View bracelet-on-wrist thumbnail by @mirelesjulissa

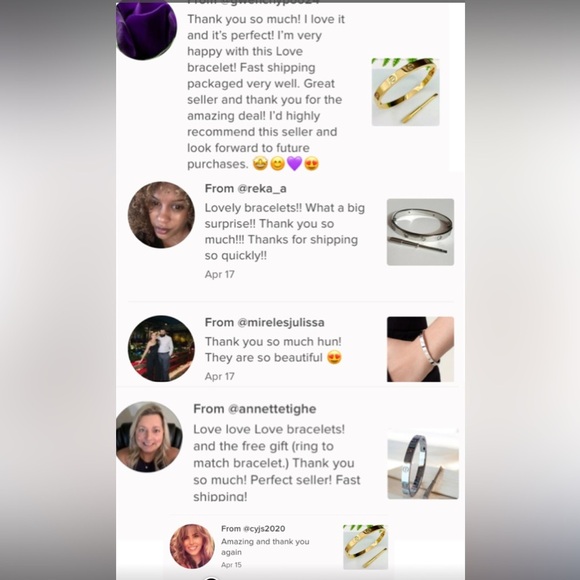420,349
